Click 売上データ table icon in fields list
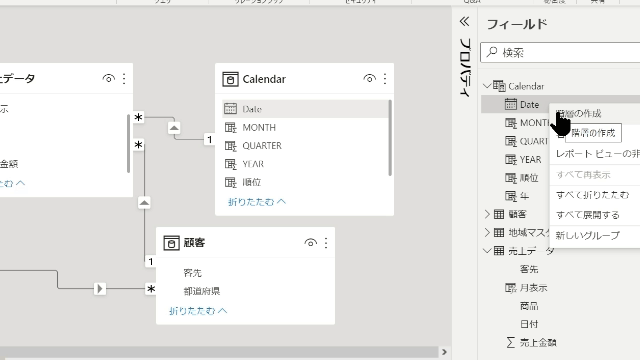Image resolution: width=640 pixels, height=360 pixels. [499, 251]
